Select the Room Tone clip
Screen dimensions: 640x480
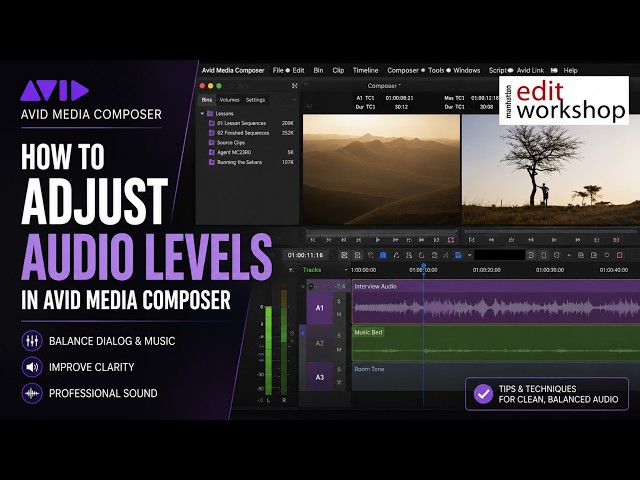tap(496, 377)
